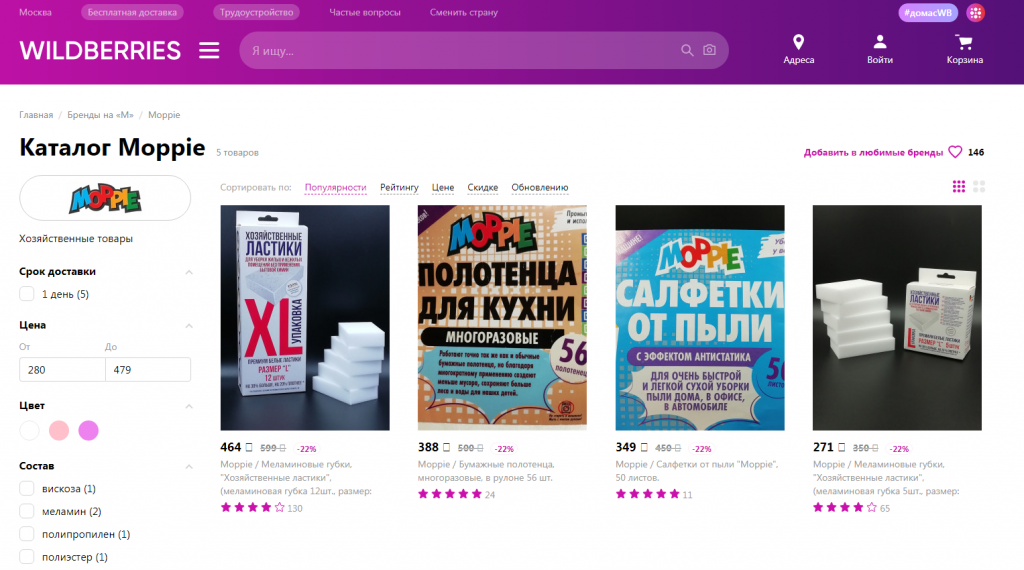Viewport: 1024px width, 570px height.
Task: Click Сменить страну link
Action: pos(464,12)
